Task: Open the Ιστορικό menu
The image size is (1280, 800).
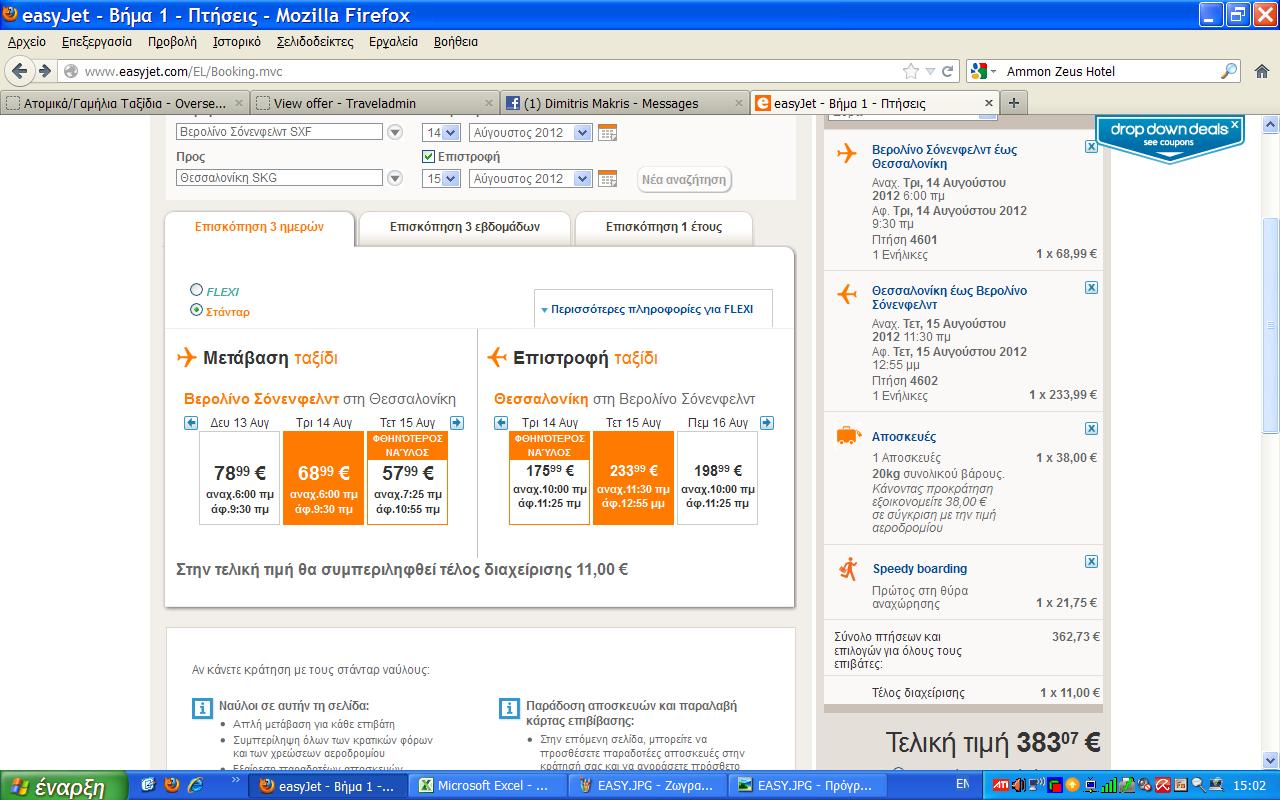Action: [x=237, y=42]
